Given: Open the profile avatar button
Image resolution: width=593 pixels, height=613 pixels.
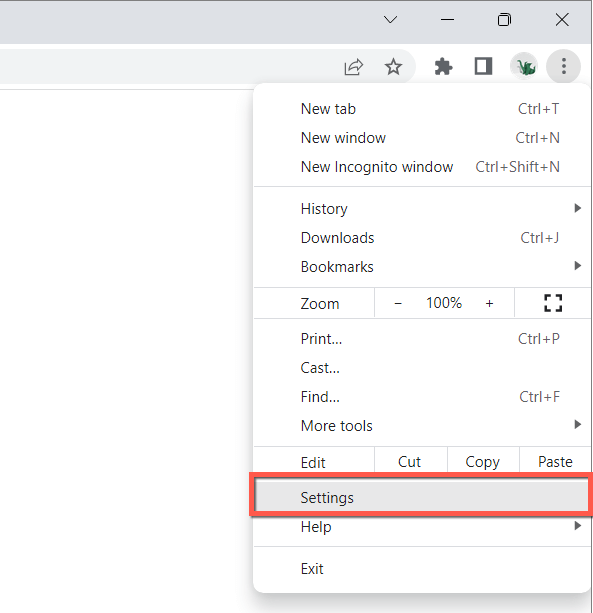Looking at the screenshot, I should (524, 66).
